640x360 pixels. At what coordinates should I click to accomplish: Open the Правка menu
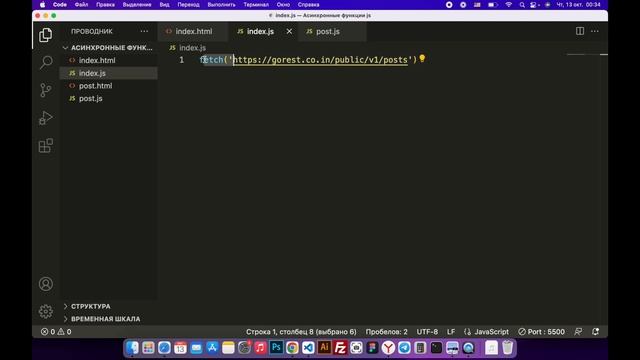tap(105, 5)
